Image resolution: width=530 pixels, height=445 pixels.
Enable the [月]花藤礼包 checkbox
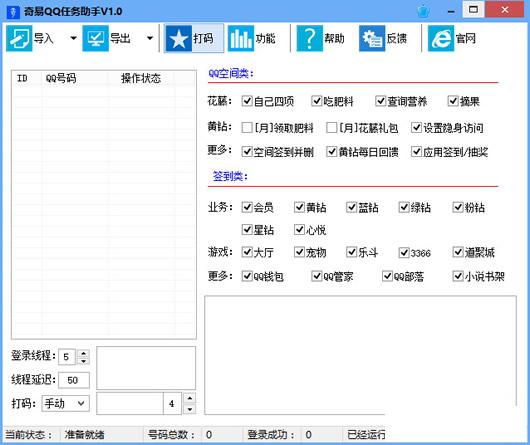pyautogui.click(x=332, y=128)
